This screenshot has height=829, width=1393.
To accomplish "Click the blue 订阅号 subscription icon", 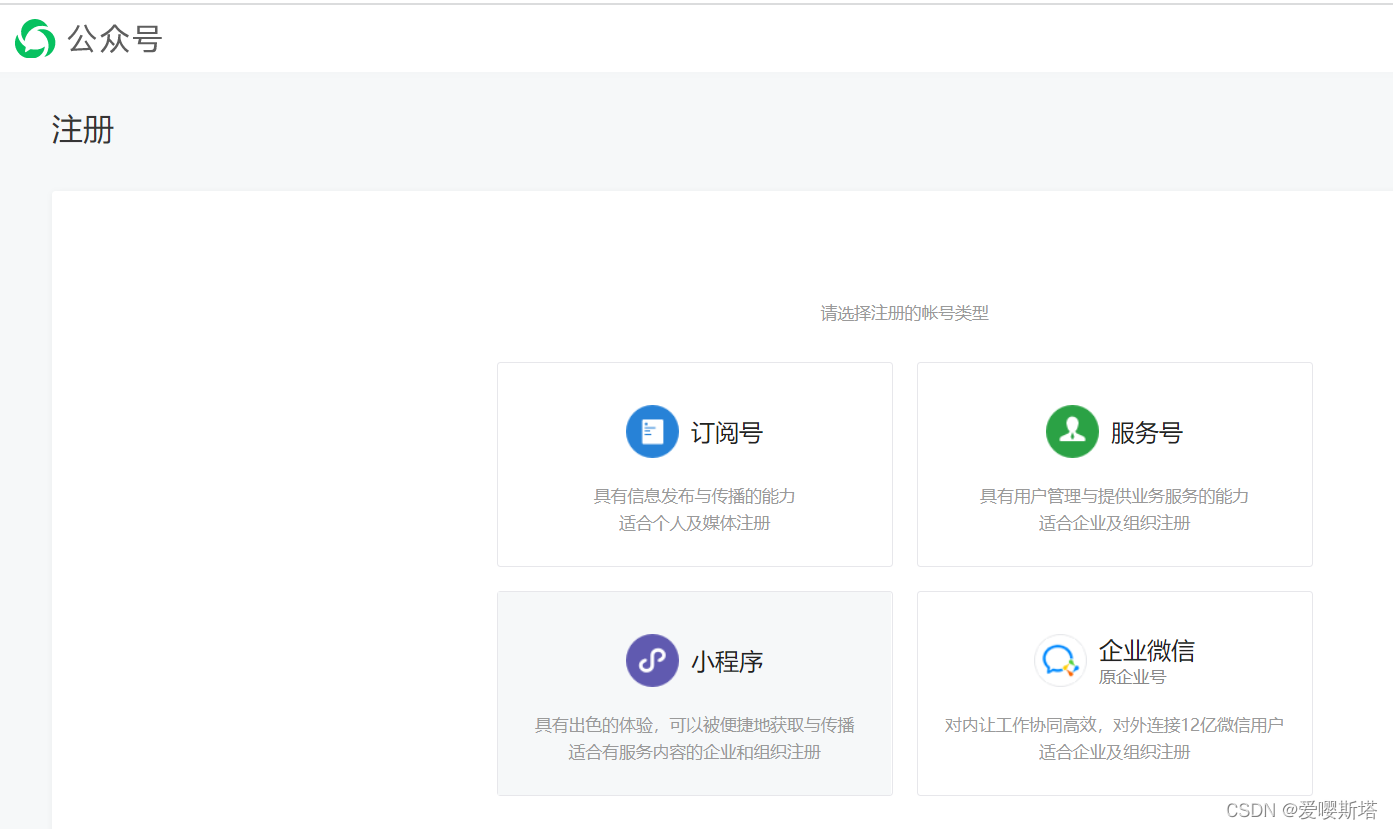I will click(x=652, y=432).
